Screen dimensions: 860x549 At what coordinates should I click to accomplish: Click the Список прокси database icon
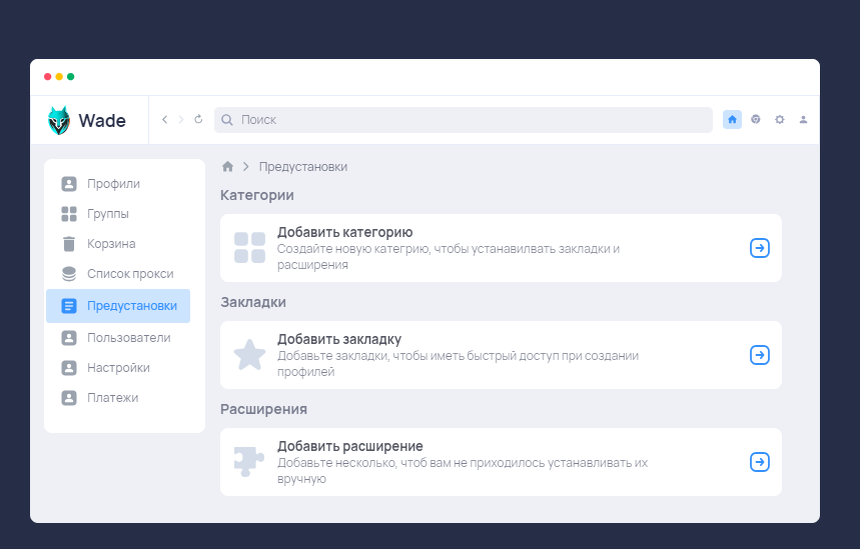tap(69, 274)
